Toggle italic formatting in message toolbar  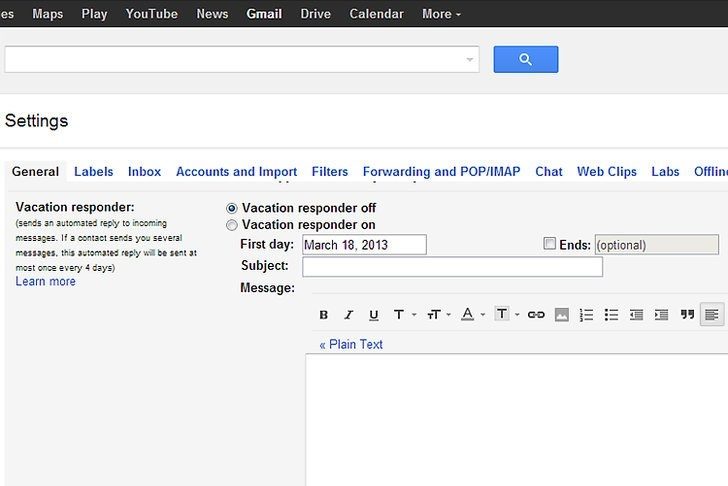pos(348,315)
